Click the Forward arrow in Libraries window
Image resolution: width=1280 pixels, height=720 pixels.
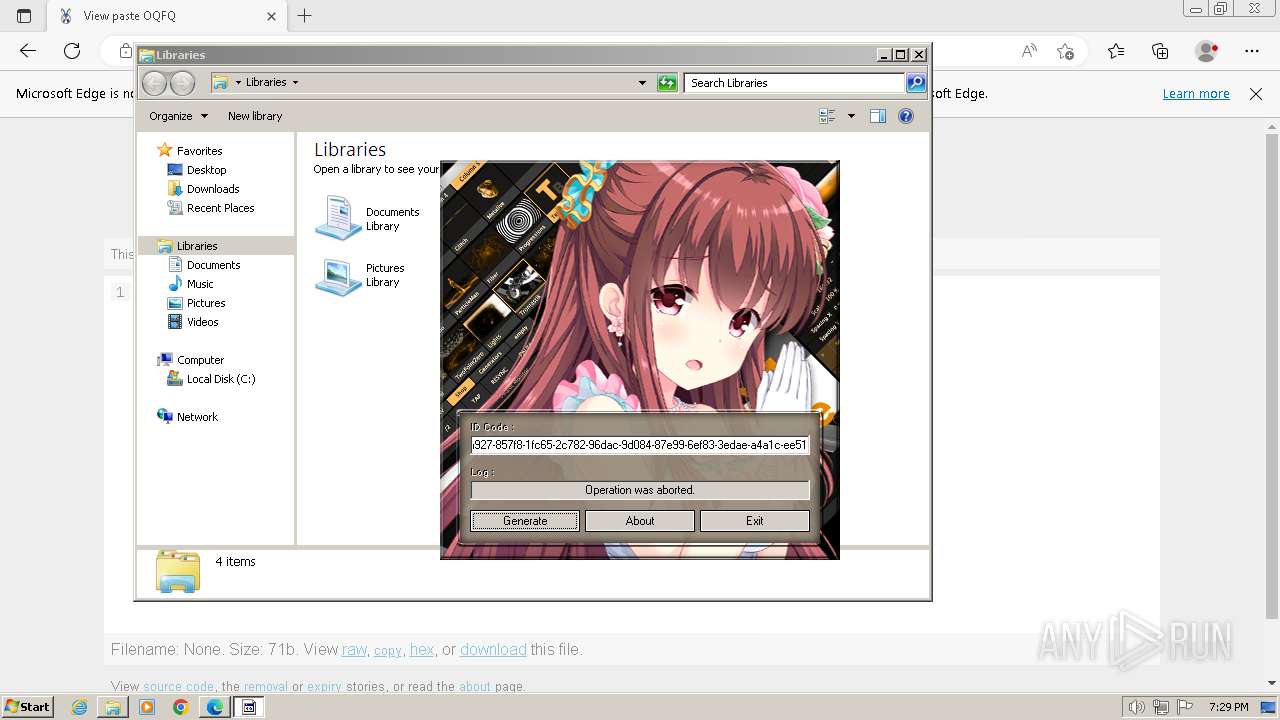point(182,83)
